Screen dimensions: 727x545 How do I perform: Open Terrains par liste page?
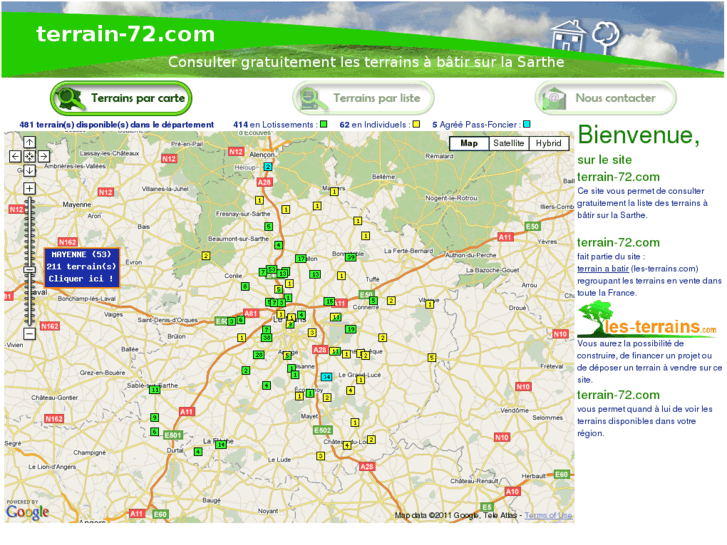(x=363, y=98)
